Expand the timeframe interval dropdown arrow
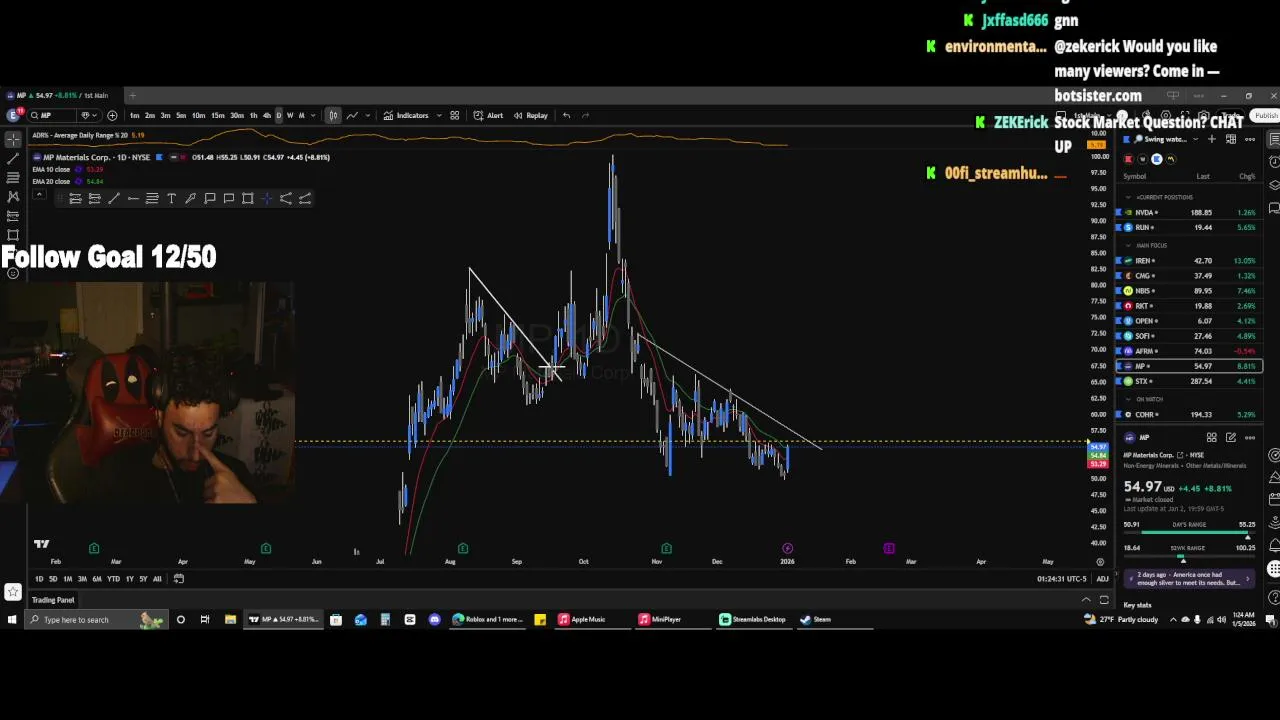This screenshot has width=1280, height=720. [314, 115]
